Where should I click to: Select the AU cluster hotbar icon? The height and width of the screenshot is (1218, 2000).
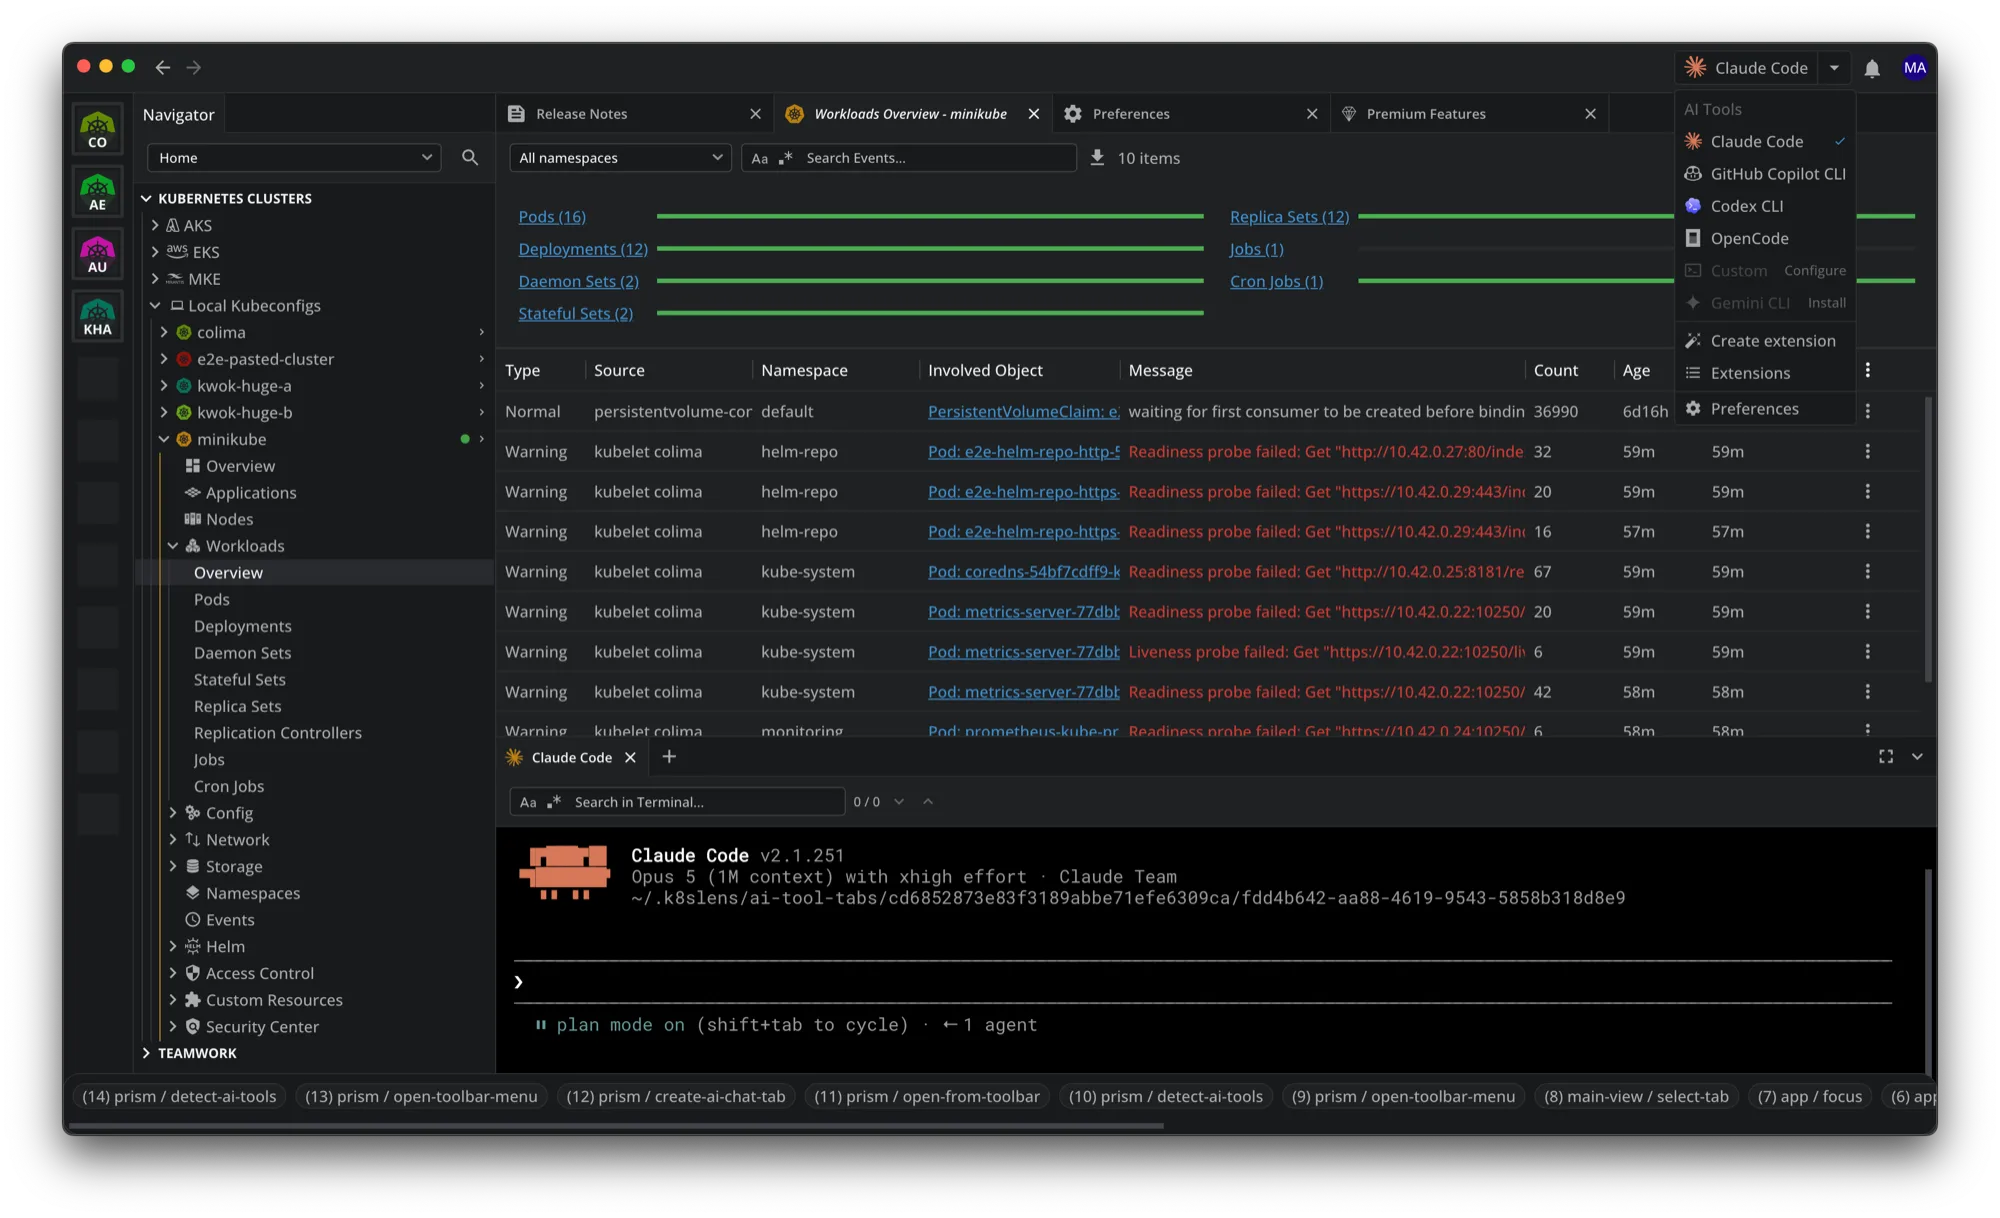[97, 254]
